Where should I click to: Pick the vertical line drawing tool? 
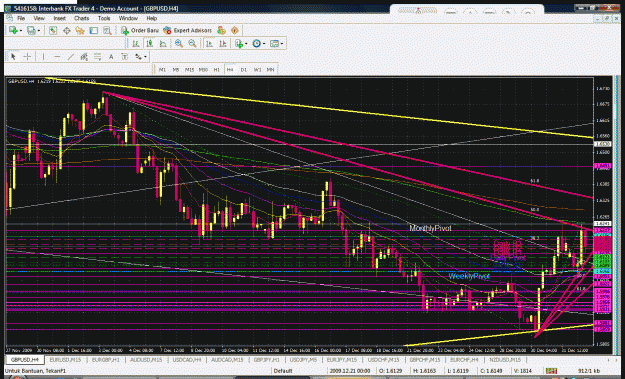(x=43, y=57)
